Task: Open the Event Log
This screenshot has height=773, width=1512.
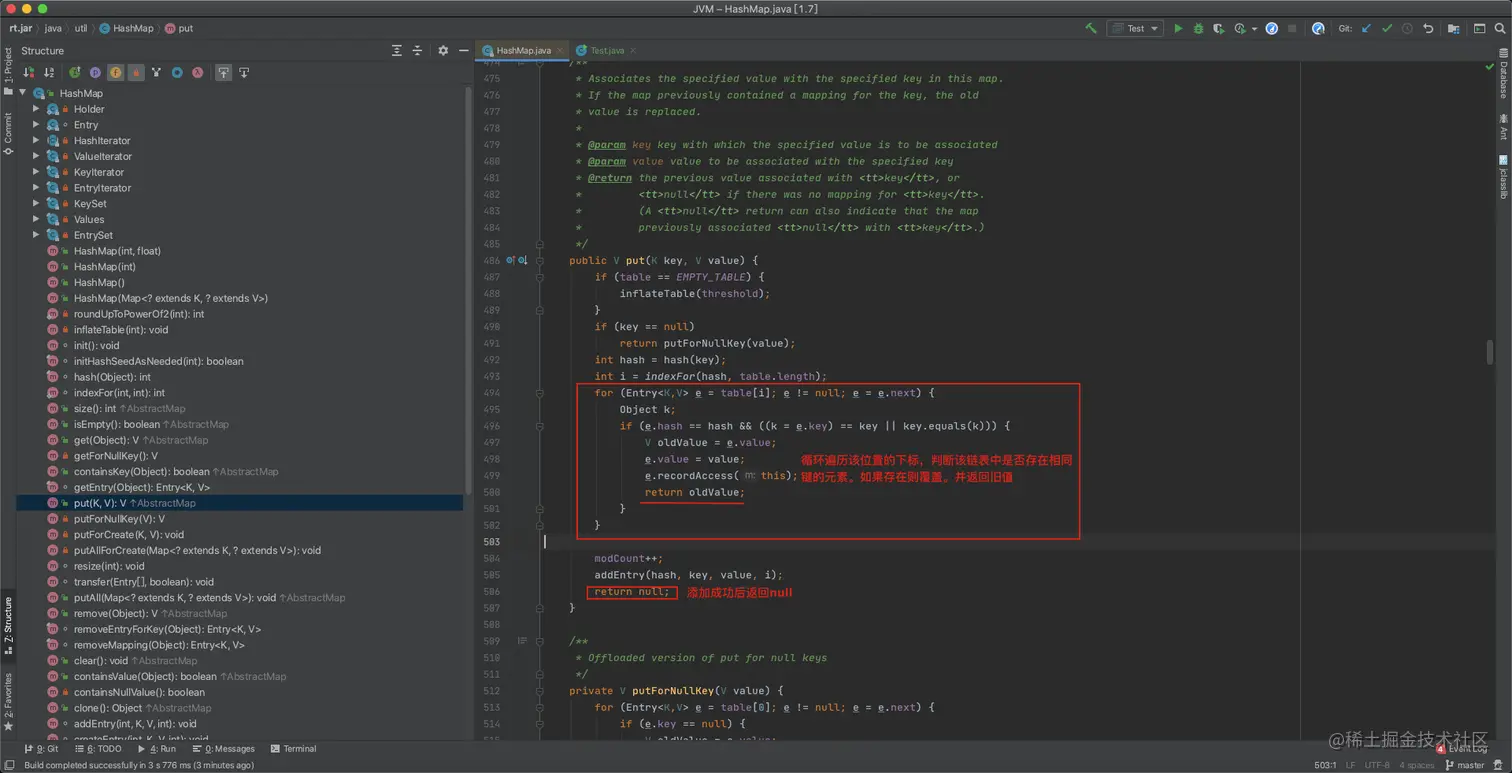Action: coord(1461,748)
